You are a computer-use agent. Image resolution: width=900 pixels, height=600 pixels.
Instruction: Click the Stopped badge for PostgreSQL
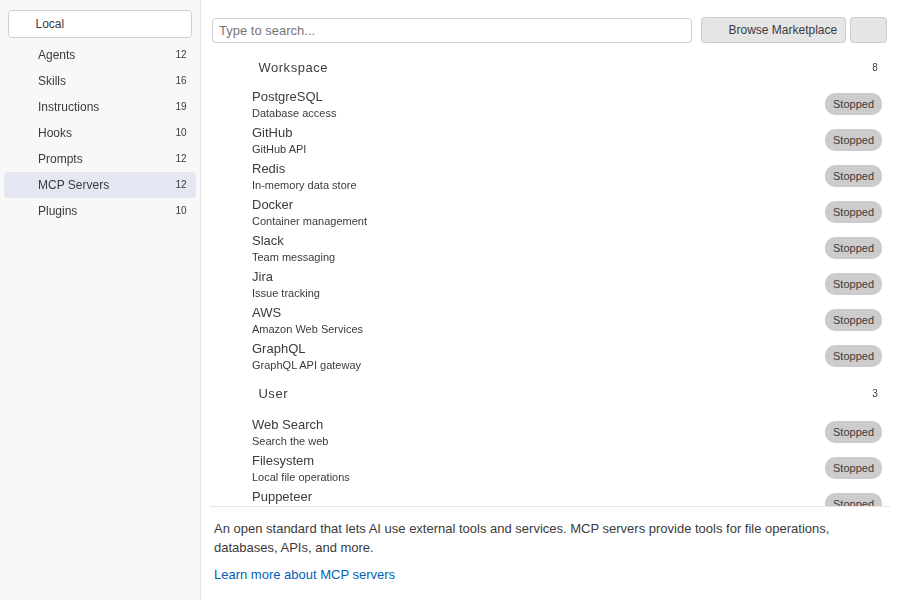[x=853, y=104]
